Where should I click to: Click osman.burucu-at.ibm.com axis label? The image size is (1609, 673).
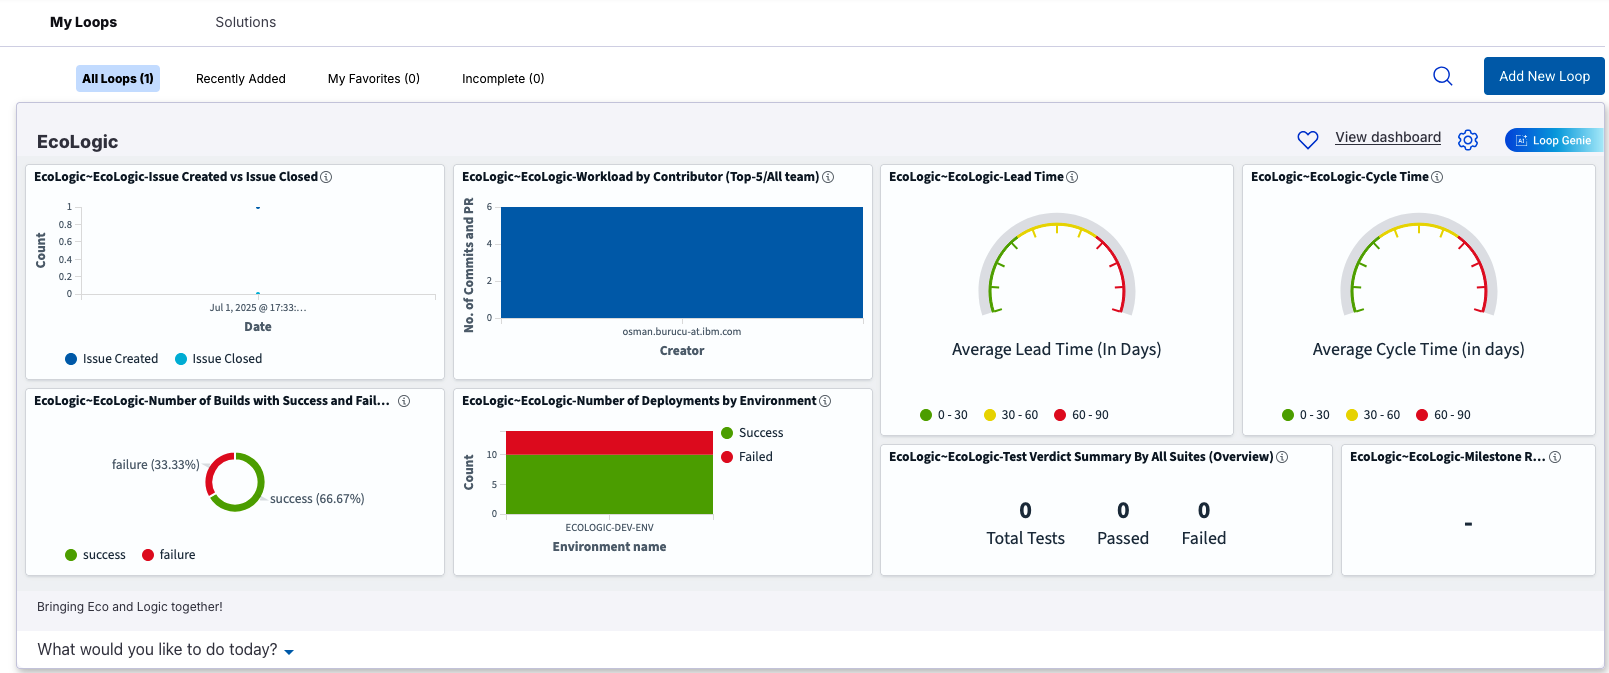click(x=682, y=332)
